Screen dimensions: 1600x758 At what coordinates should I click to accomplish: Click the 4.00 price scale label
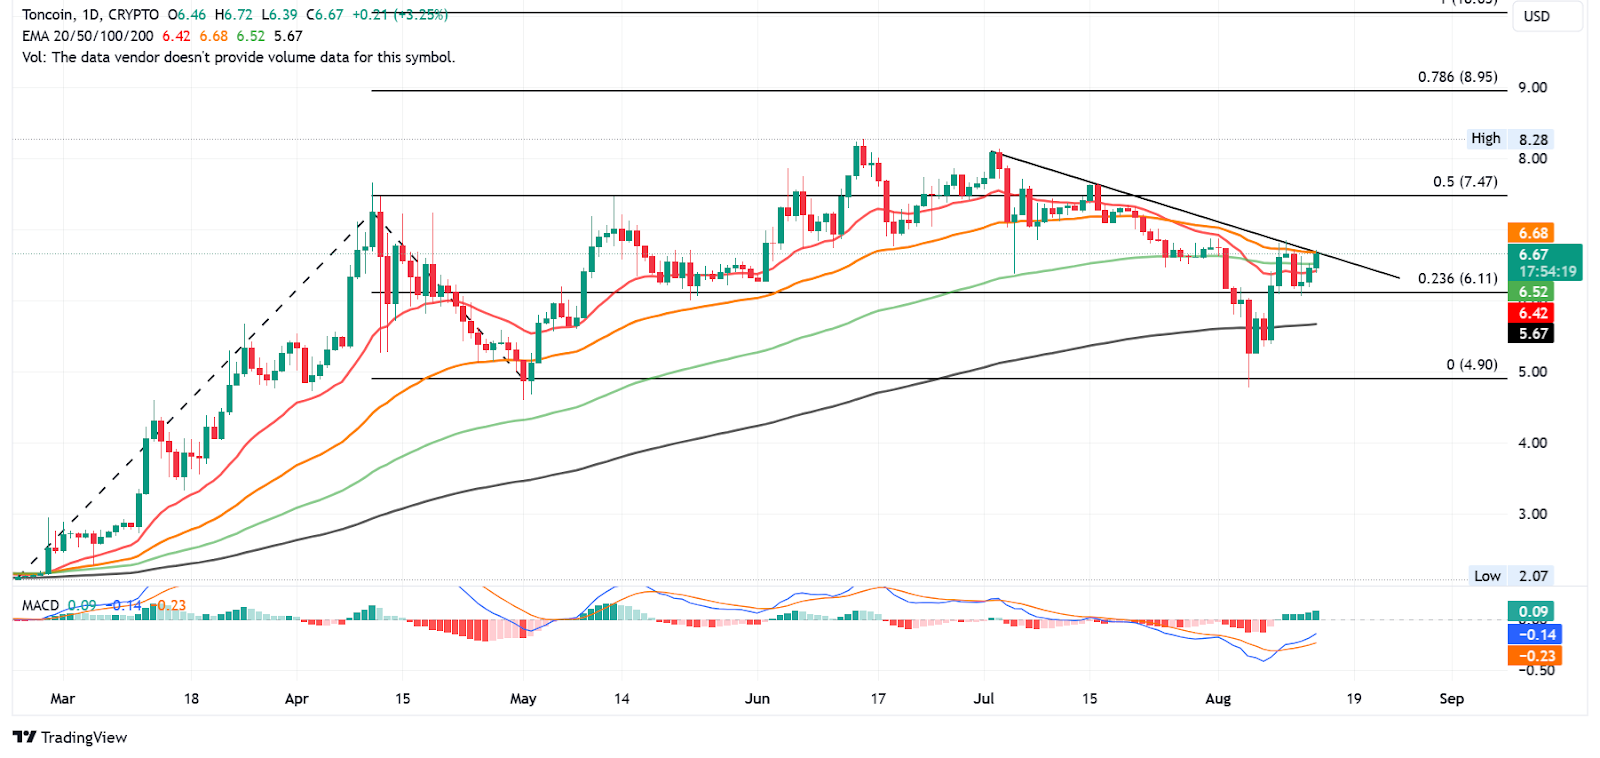(1532, 443)
